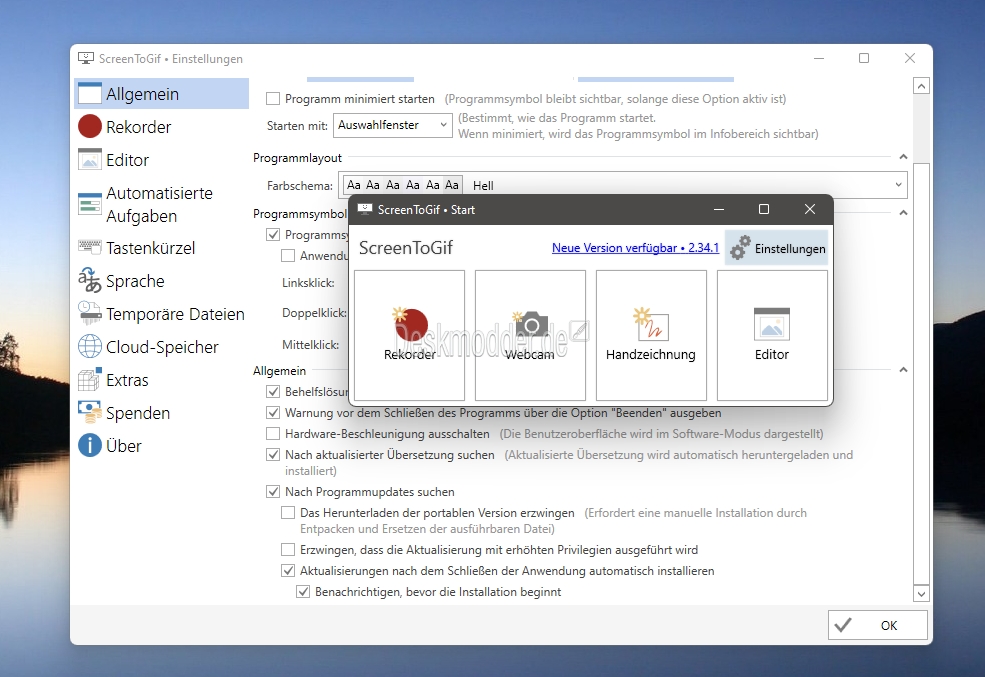Collapse the Programmlayout section chevron
Viewport: 985px width, 677px height.
click(903, 157)
